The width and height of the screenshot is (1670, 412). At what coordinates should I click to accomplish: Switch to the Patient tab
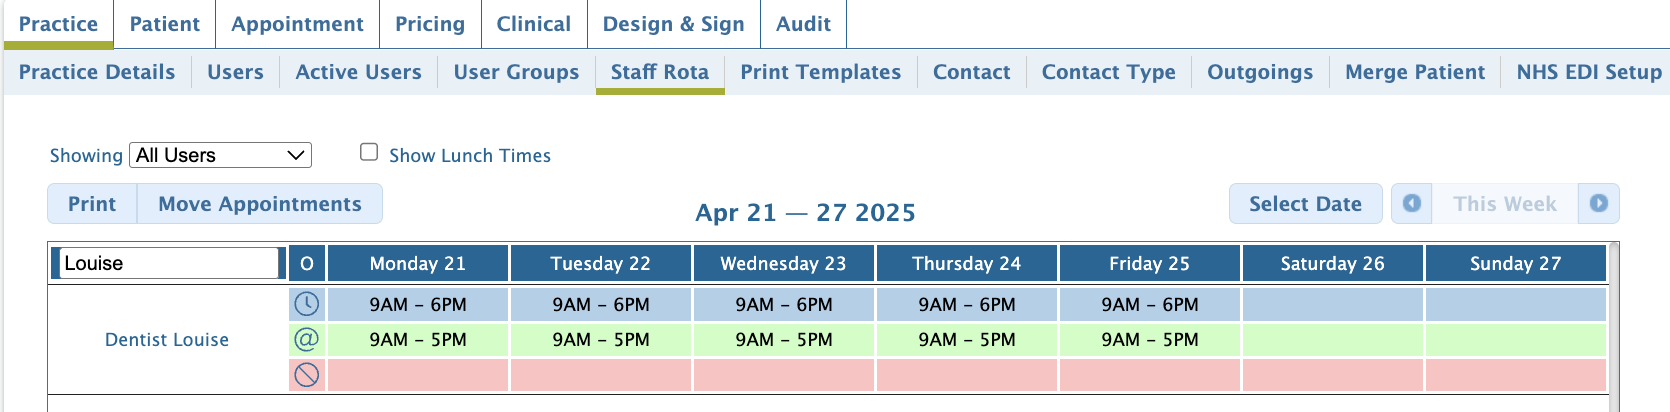click(164, 24)
